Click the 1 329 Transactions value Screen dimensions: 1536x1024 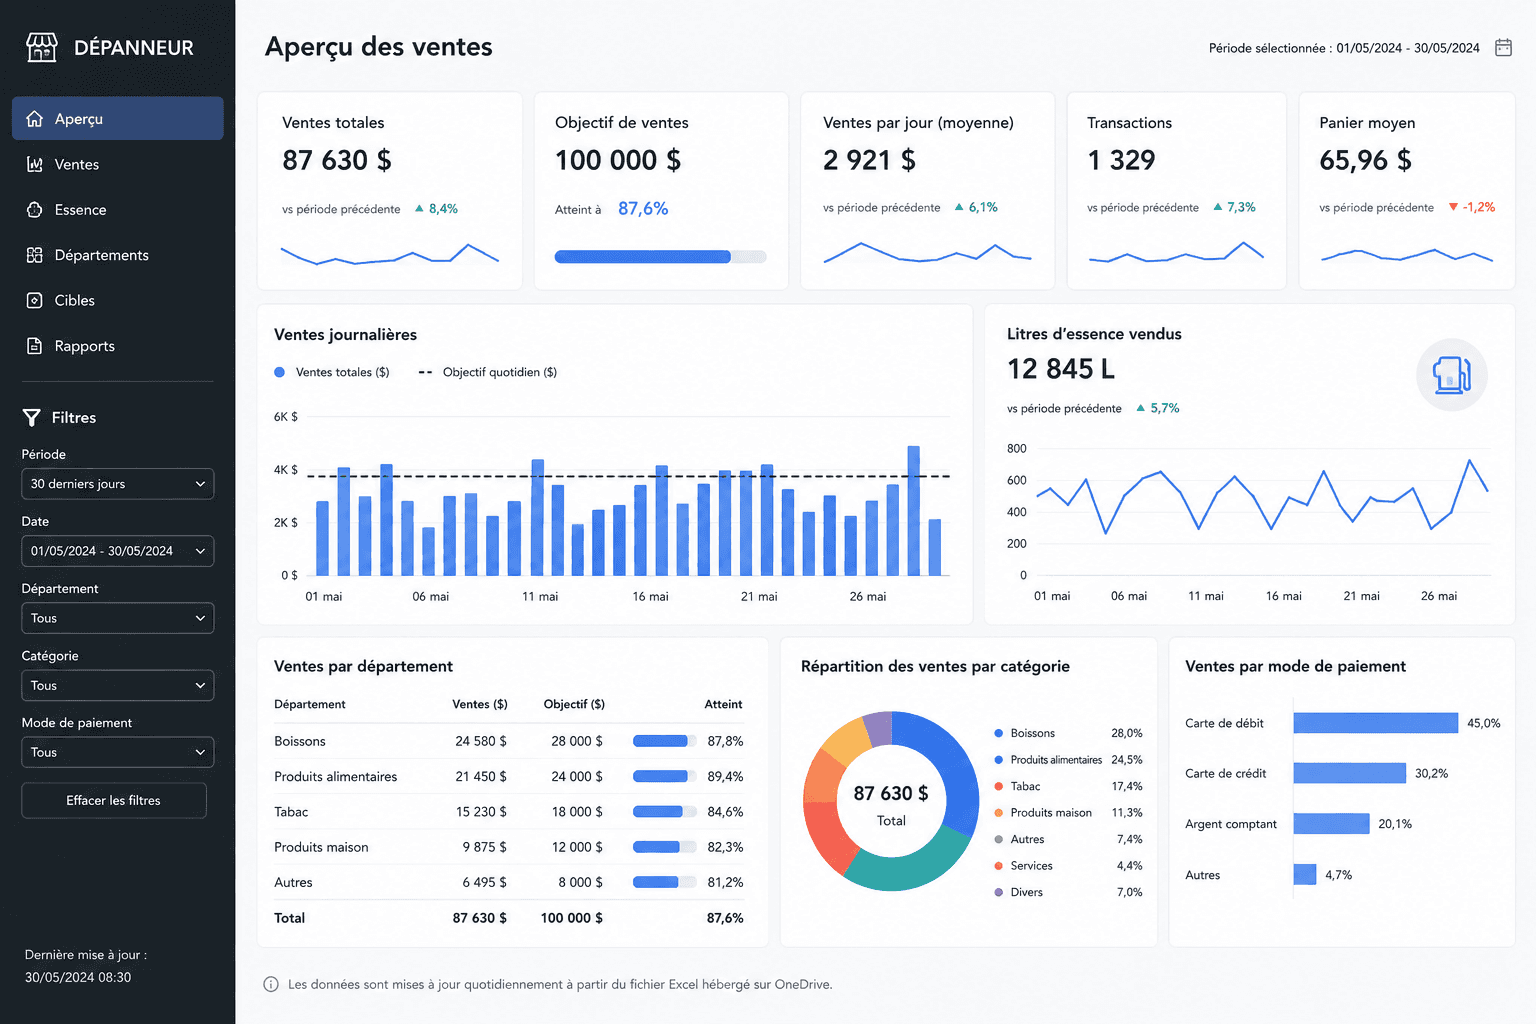coord(1121,160)
